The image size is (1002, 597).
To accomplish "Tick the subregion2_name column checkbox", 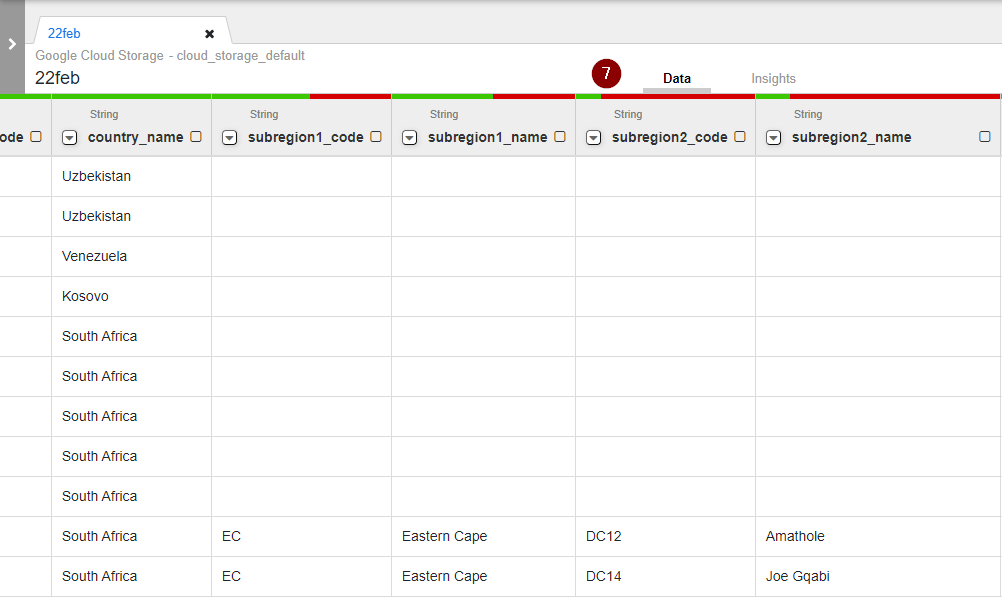I will (985, 137).
